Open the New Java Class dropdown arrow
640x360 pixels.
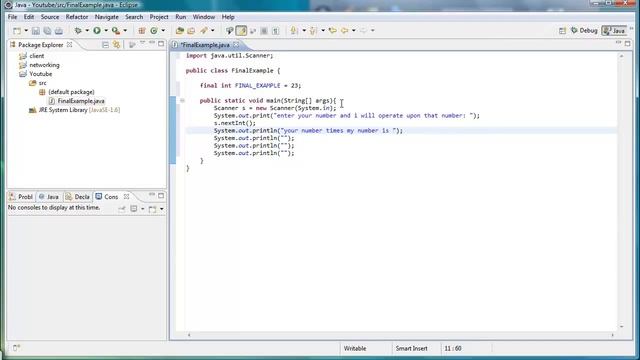[x=163, y=31]
